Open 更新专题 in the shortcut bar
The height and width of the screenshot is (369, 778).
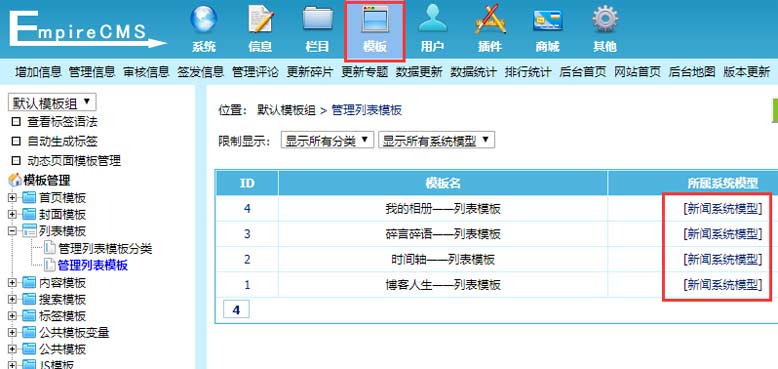click(x=364, y=72)
